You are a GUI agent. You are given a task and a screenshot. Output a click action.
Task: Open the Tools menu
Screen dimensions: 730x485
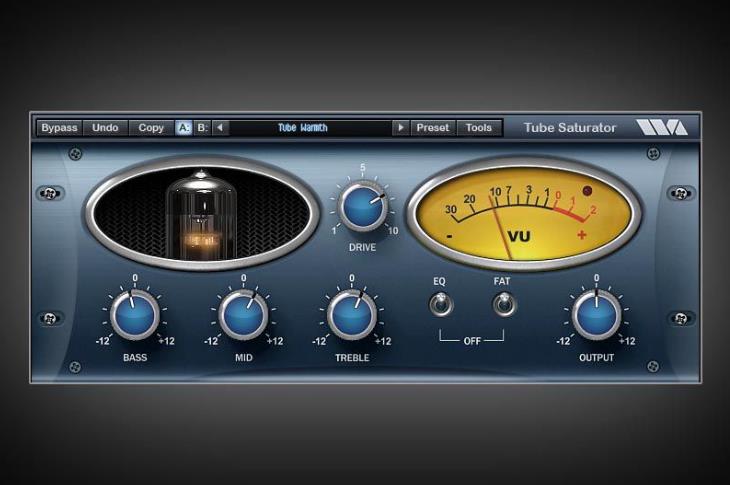tap(479, 128)
